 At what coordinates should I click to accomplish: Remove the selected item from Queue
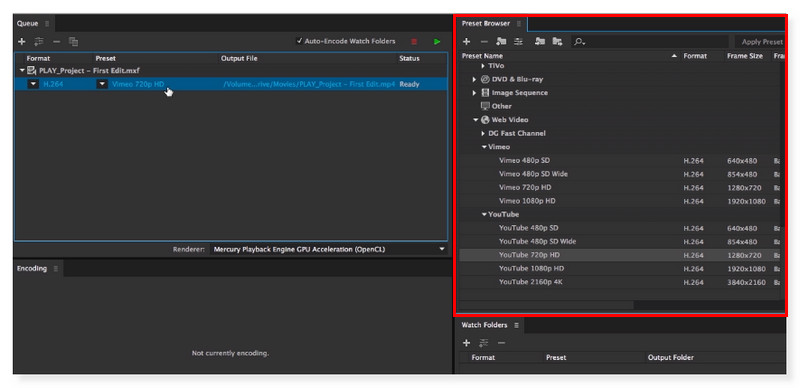(x=57, y=41)
